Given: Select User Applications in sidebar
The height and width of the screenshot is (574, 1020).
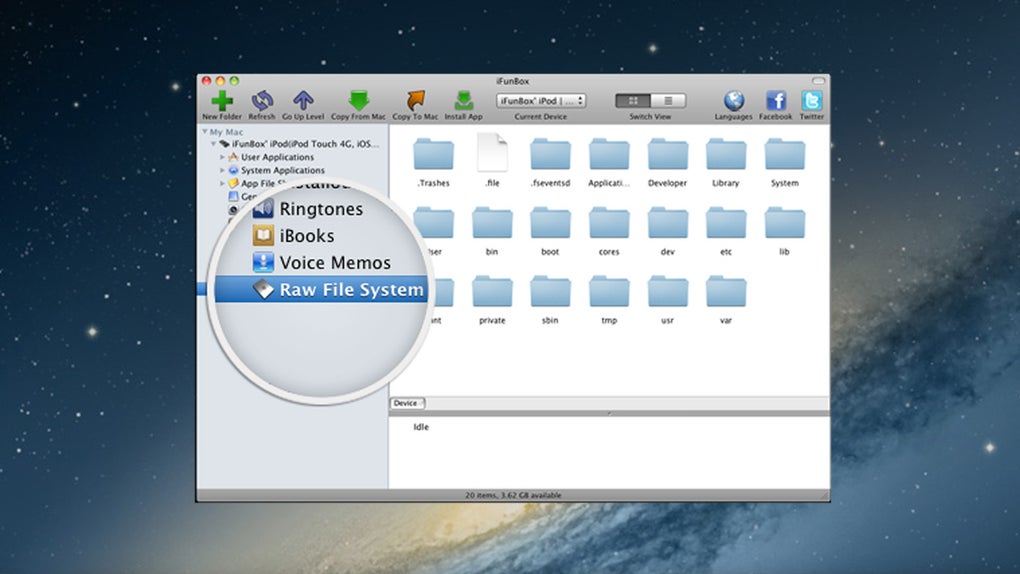Looking at the screenshot, I should pyautogui.click(x=277, y=157).
